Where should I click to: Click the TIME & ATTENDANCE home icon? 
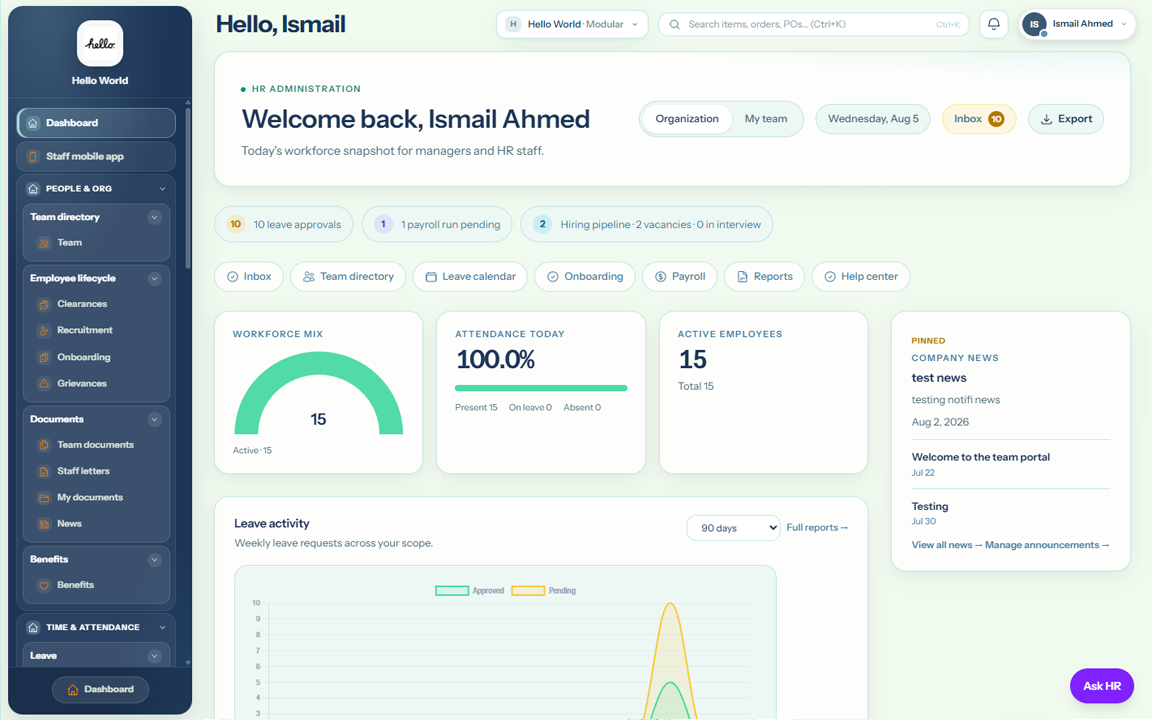(x=33, y=627)
